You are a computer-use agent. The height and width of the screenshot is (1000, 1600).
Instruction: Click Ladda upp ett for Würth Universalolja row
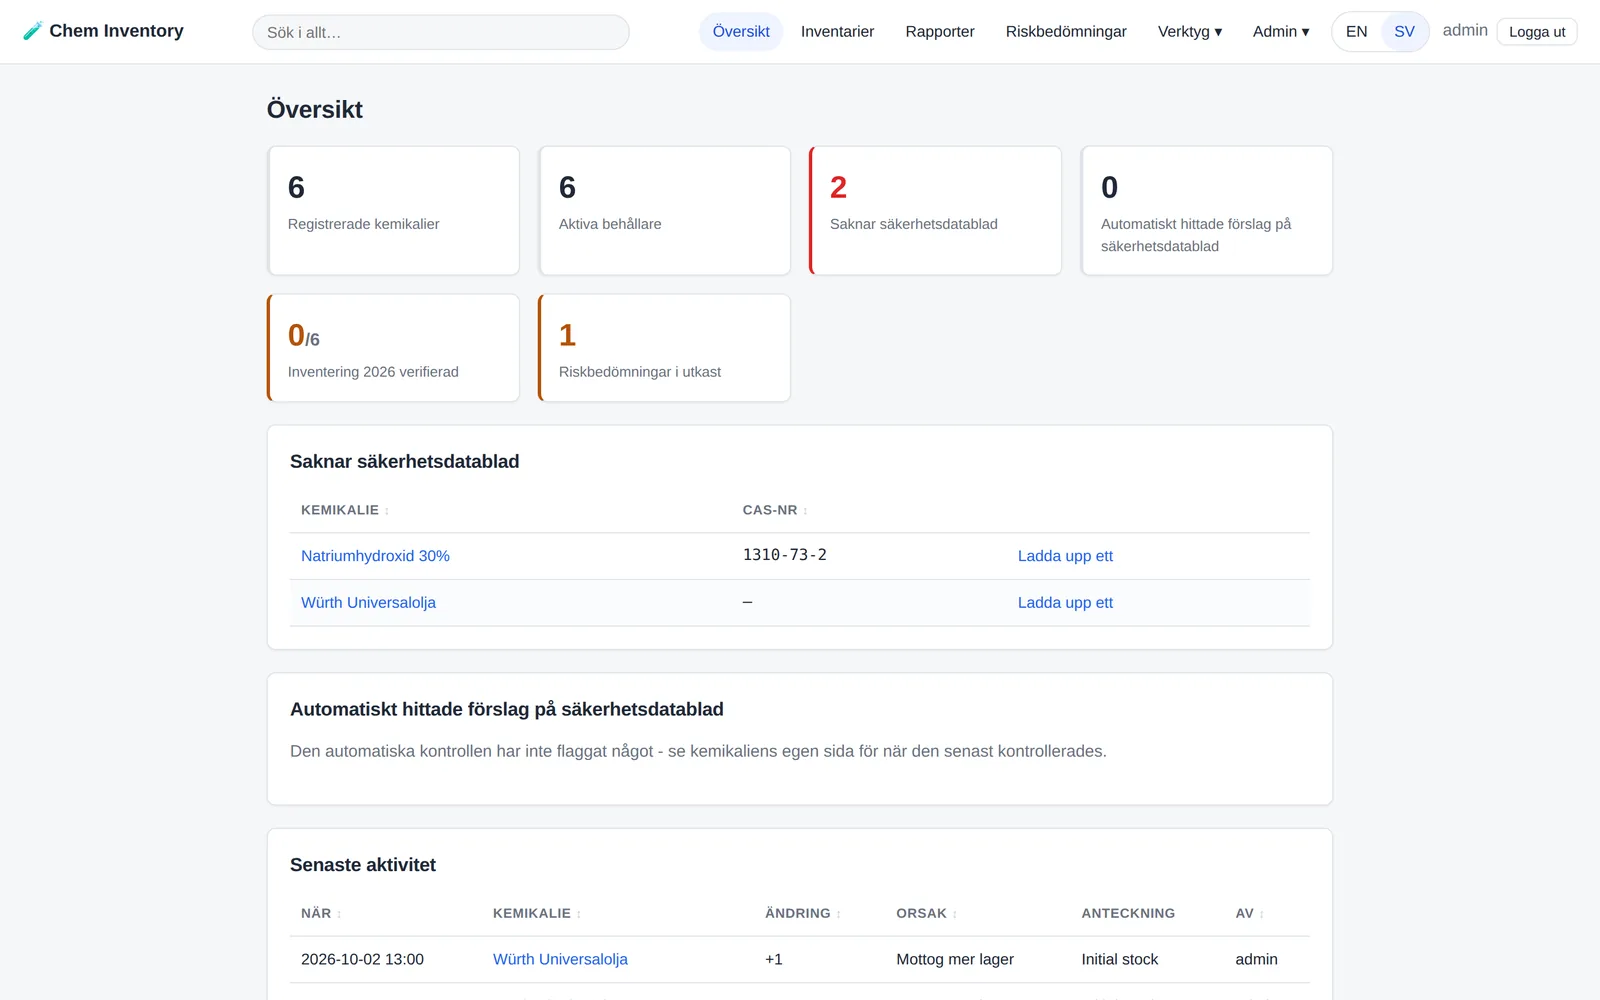click(1065, 603)
